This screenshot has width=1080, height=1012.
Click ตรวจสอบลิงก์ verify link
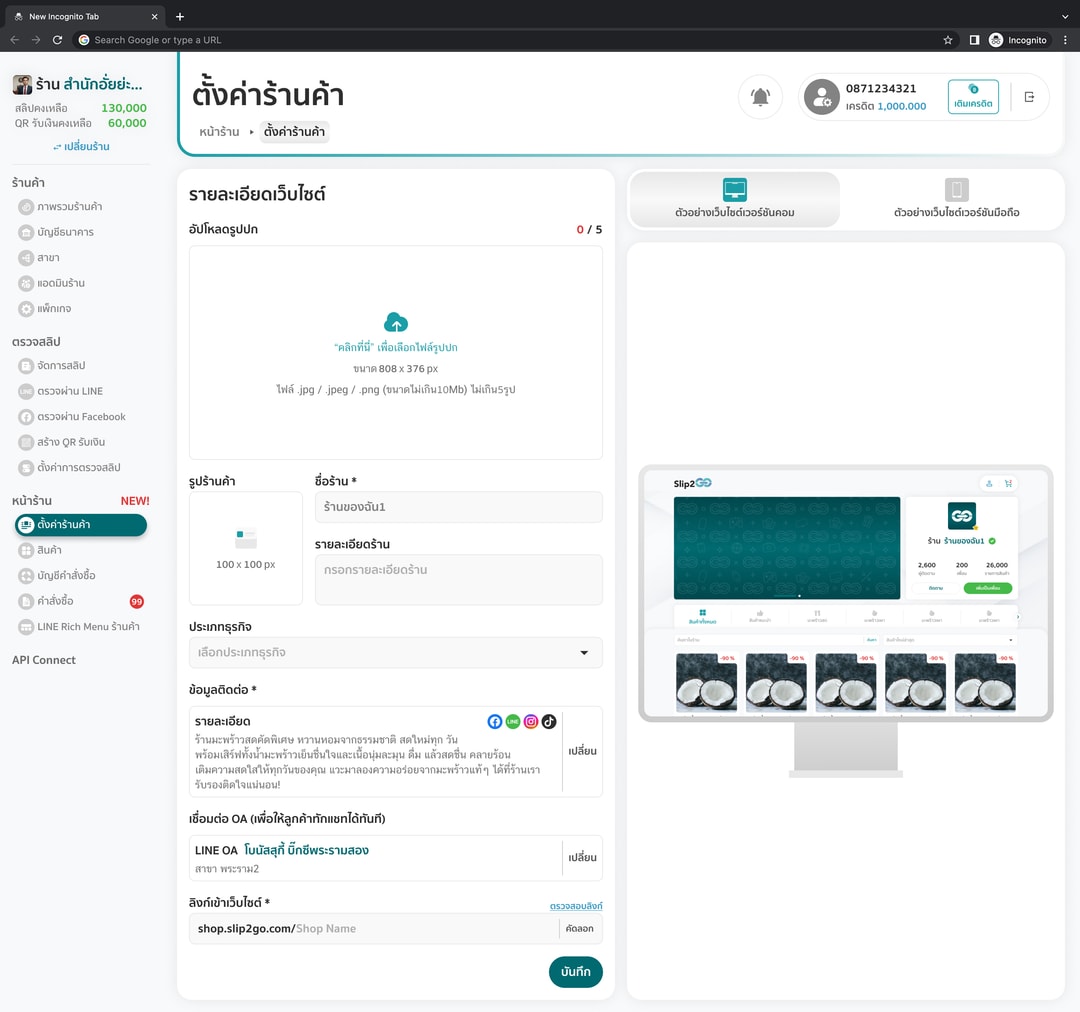pyautogui.click(x=575, y=906)
